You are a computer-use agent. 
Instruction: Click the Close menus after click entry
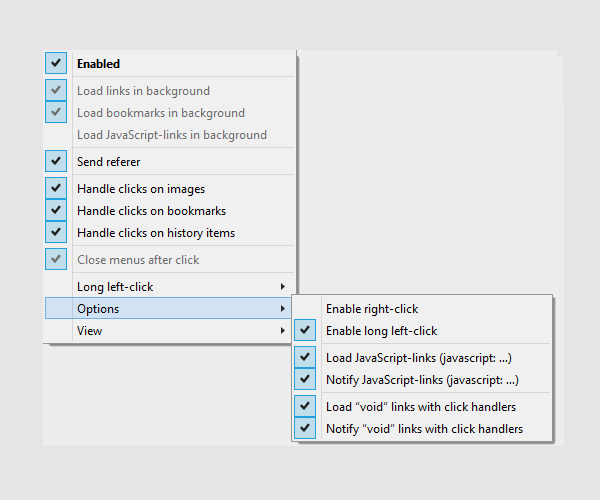click(169, 259)
